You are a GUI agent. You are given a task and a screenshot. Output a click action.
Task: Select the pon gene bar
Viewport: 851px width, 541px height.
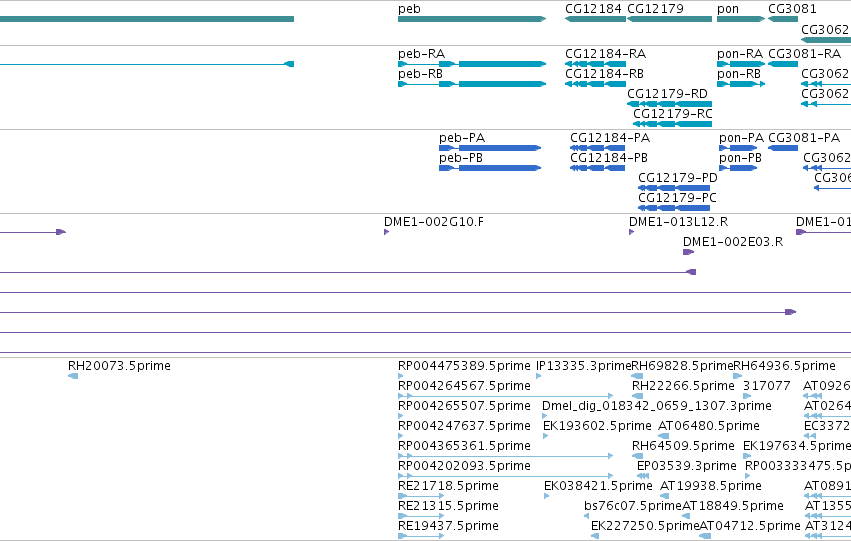pyautogui.click(x=741, y=19)
